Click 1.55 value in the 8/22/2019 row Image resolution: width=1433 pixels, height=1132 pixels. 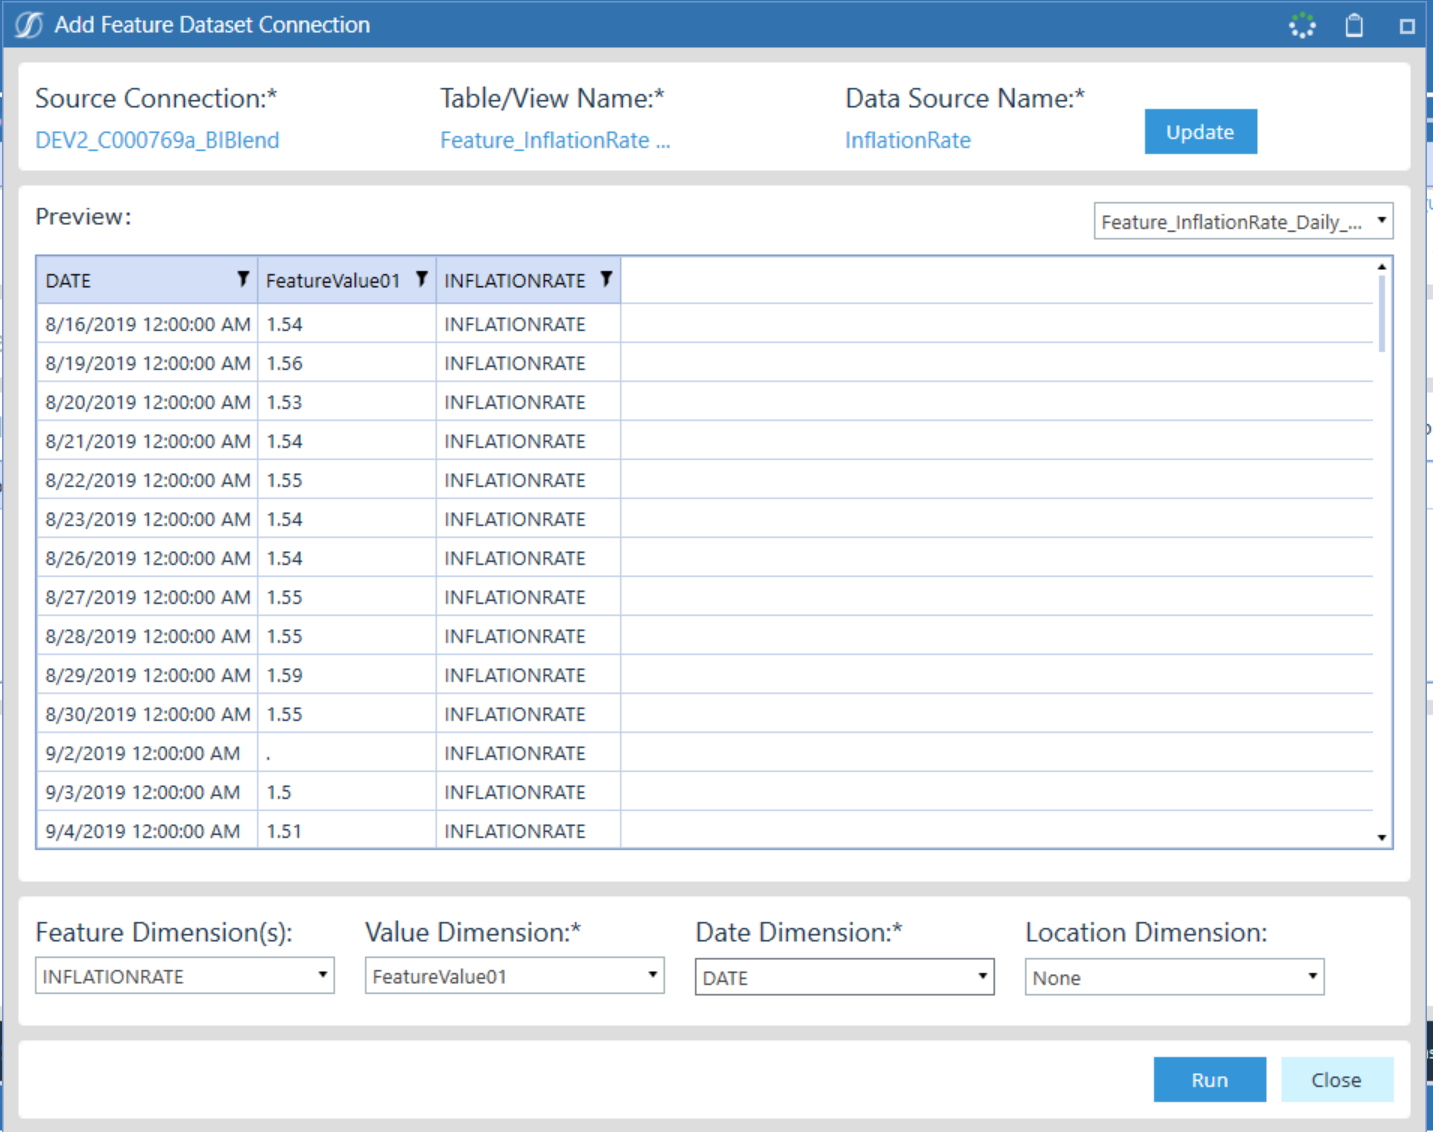347,480
